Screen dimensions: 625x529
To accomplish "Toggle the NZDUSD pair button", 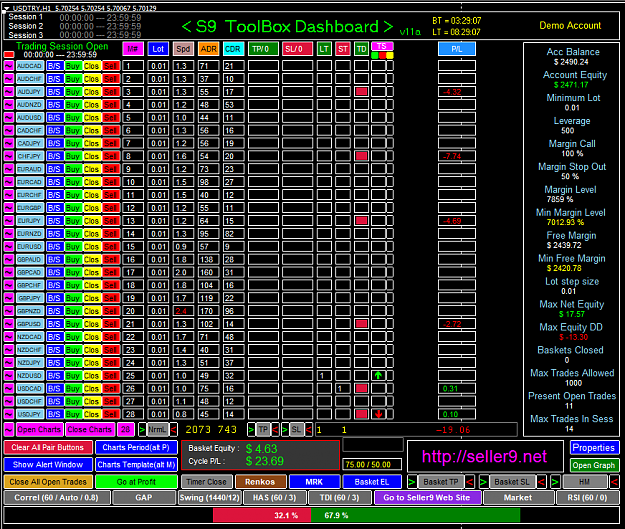I will pyautogui.click(x=30, y=376).
